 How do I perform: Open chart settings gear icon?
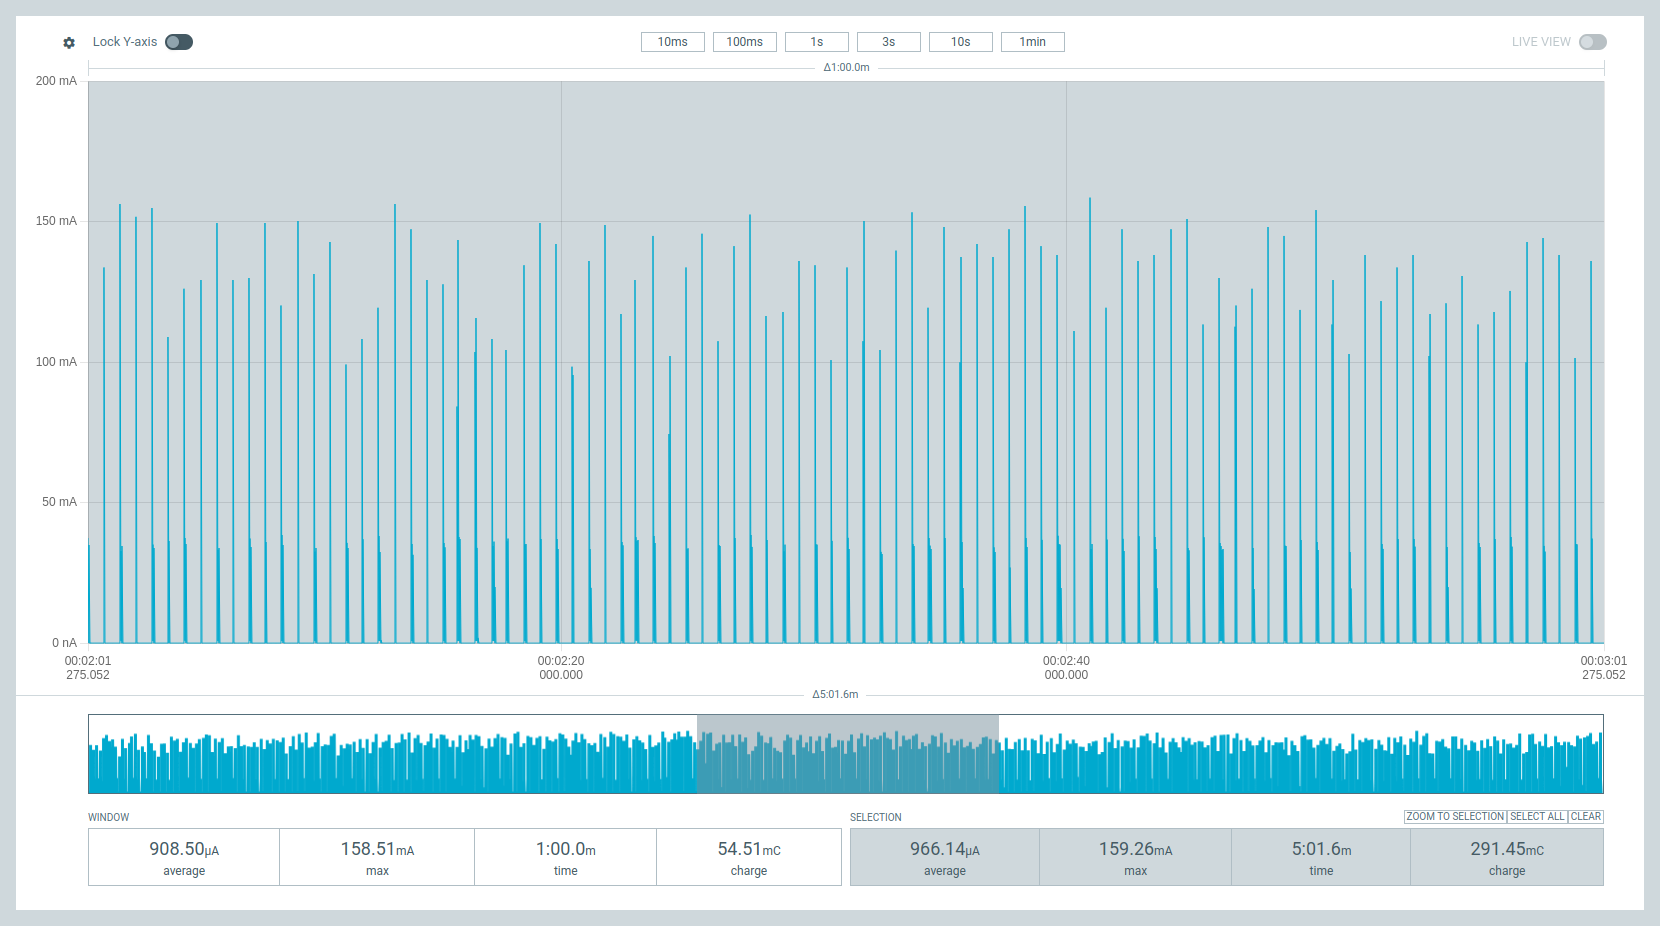click(x=69, y=43)
